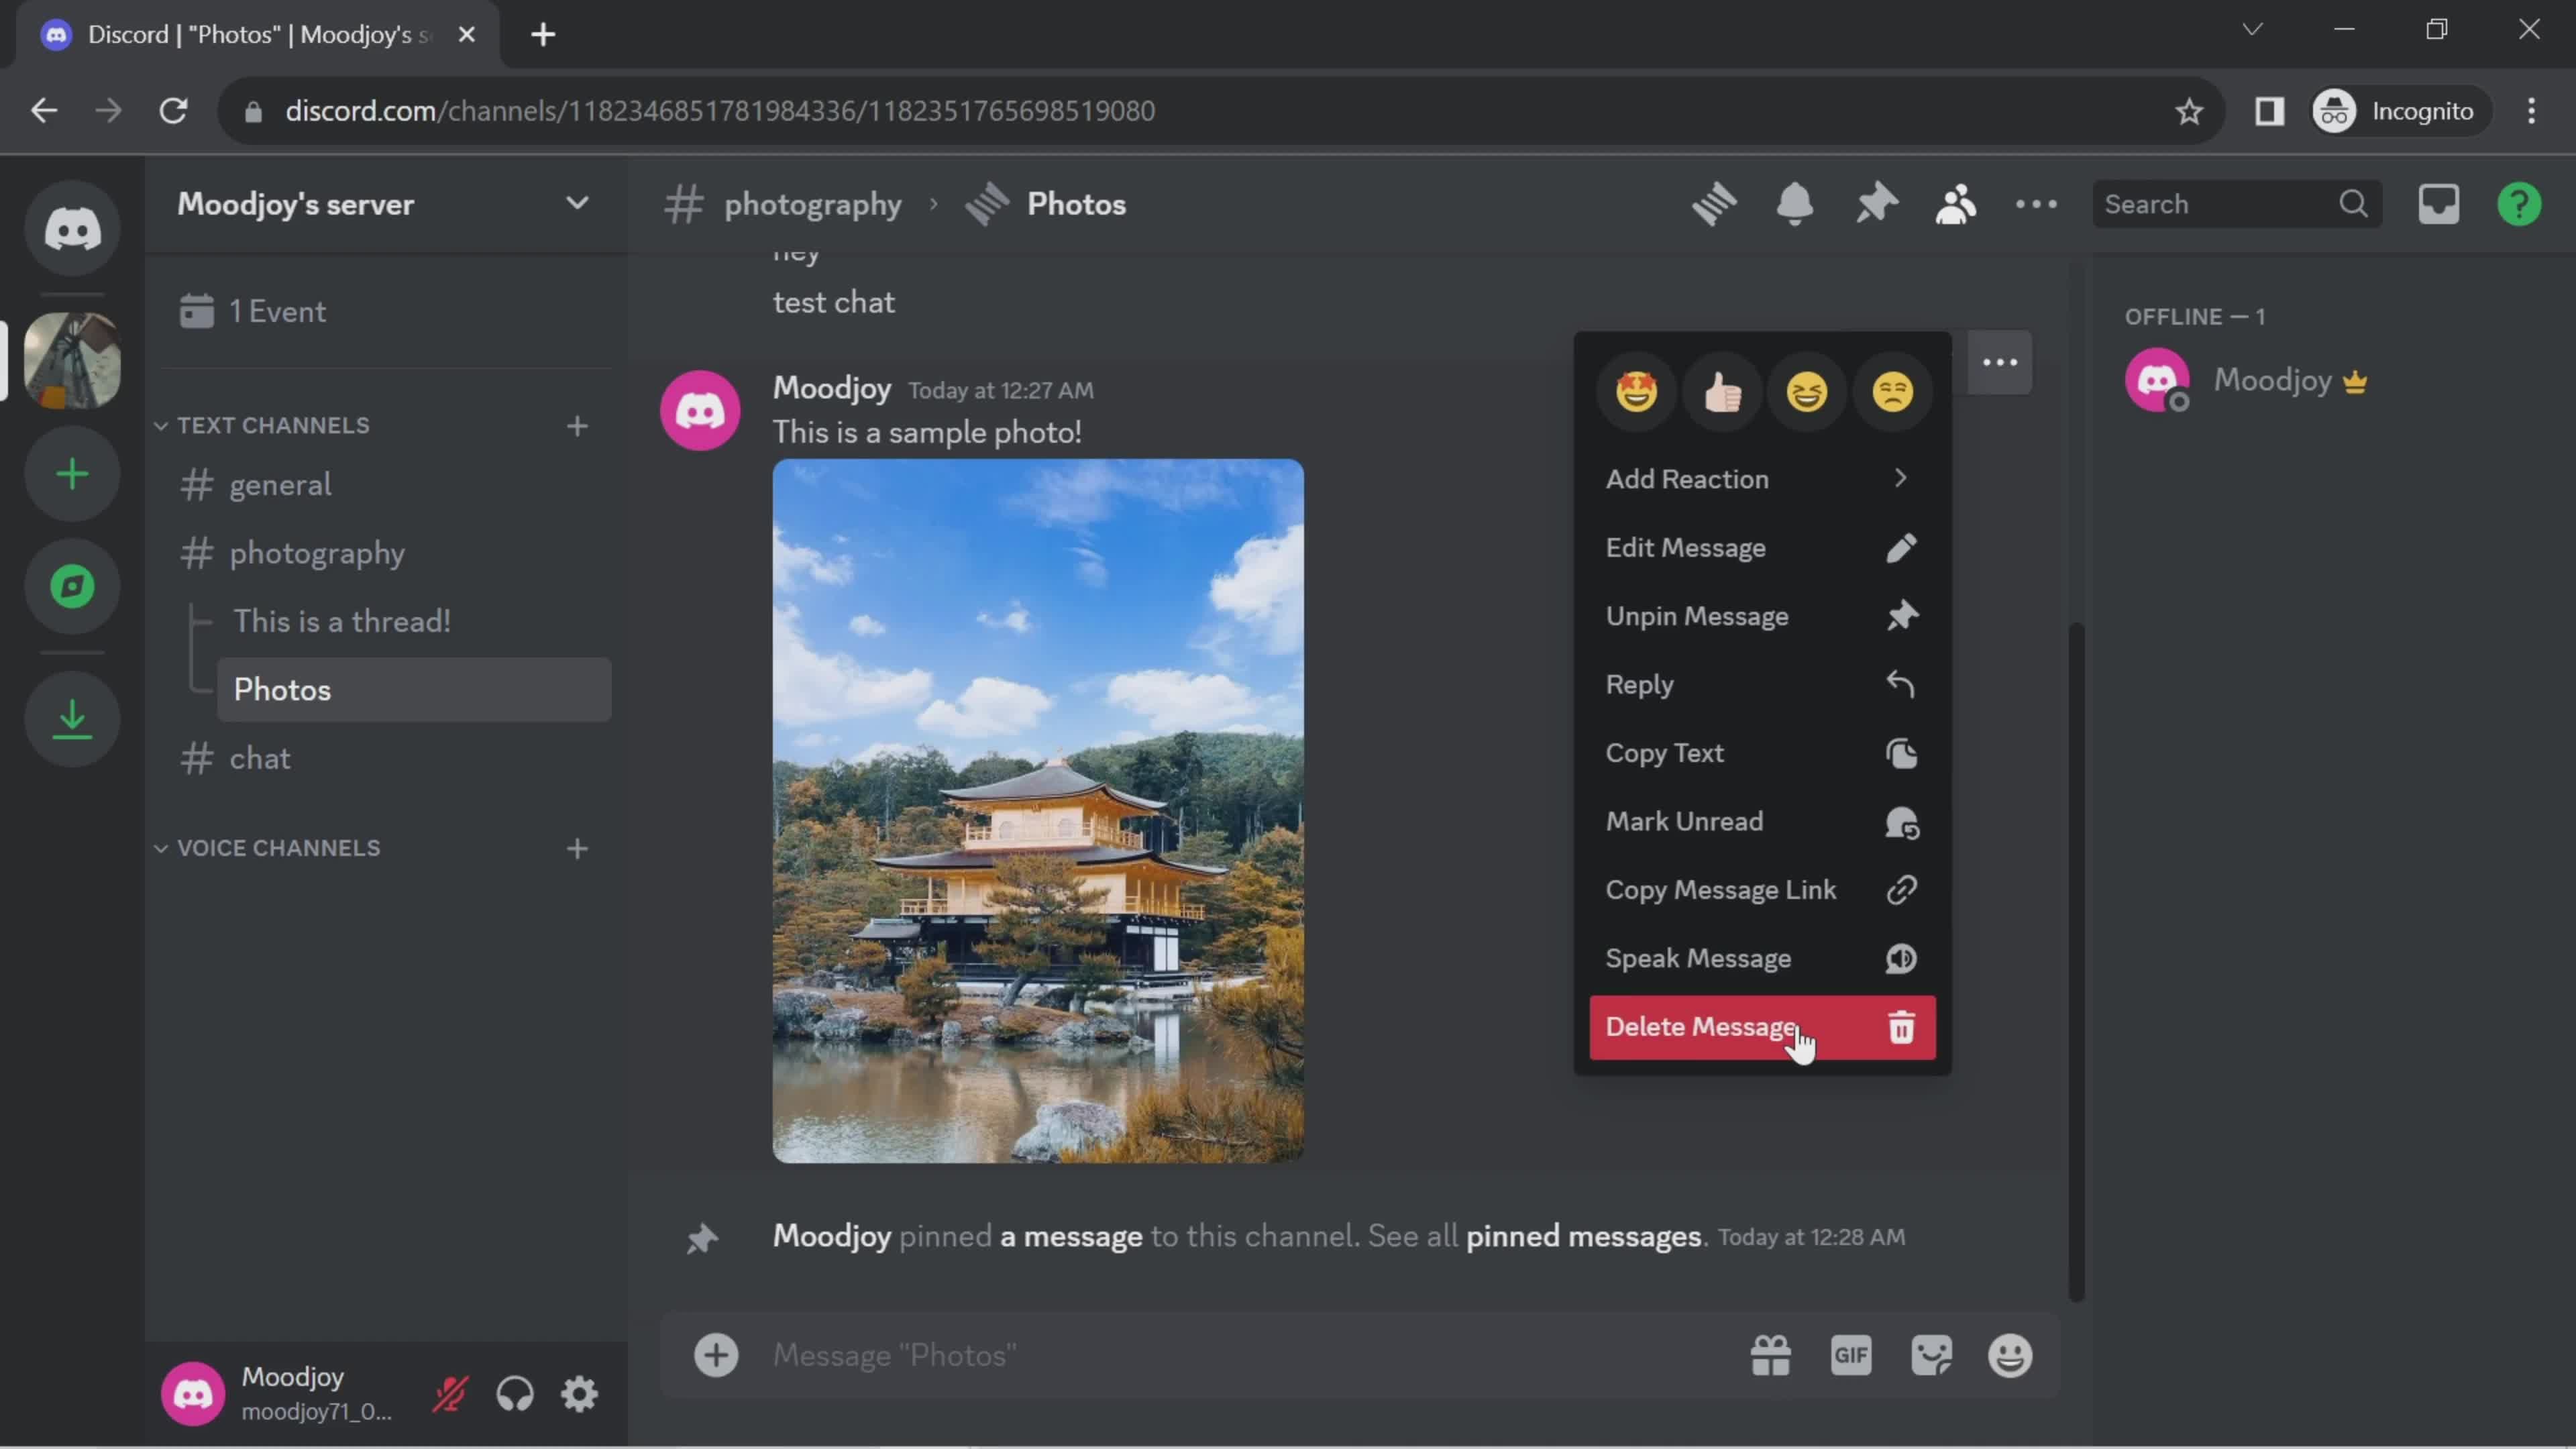Click 'a message' link in pin notice

(1070, 1237)
